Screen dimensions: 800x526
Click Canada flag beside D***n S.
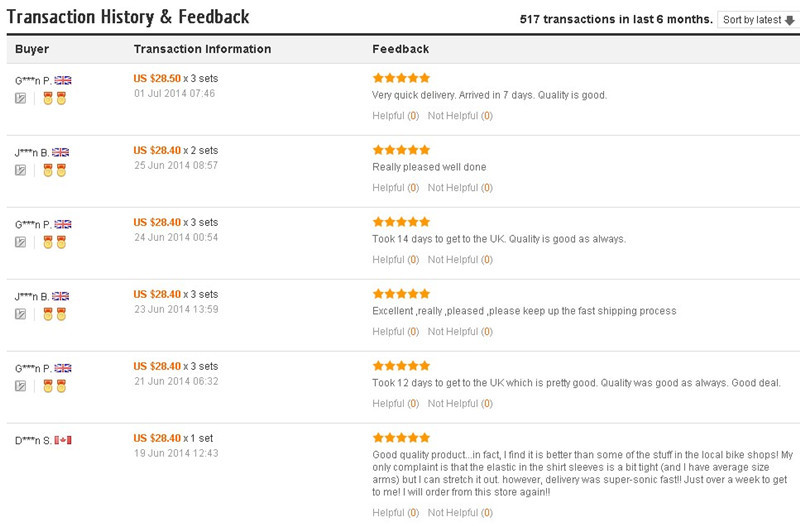(x=63, y=440)
